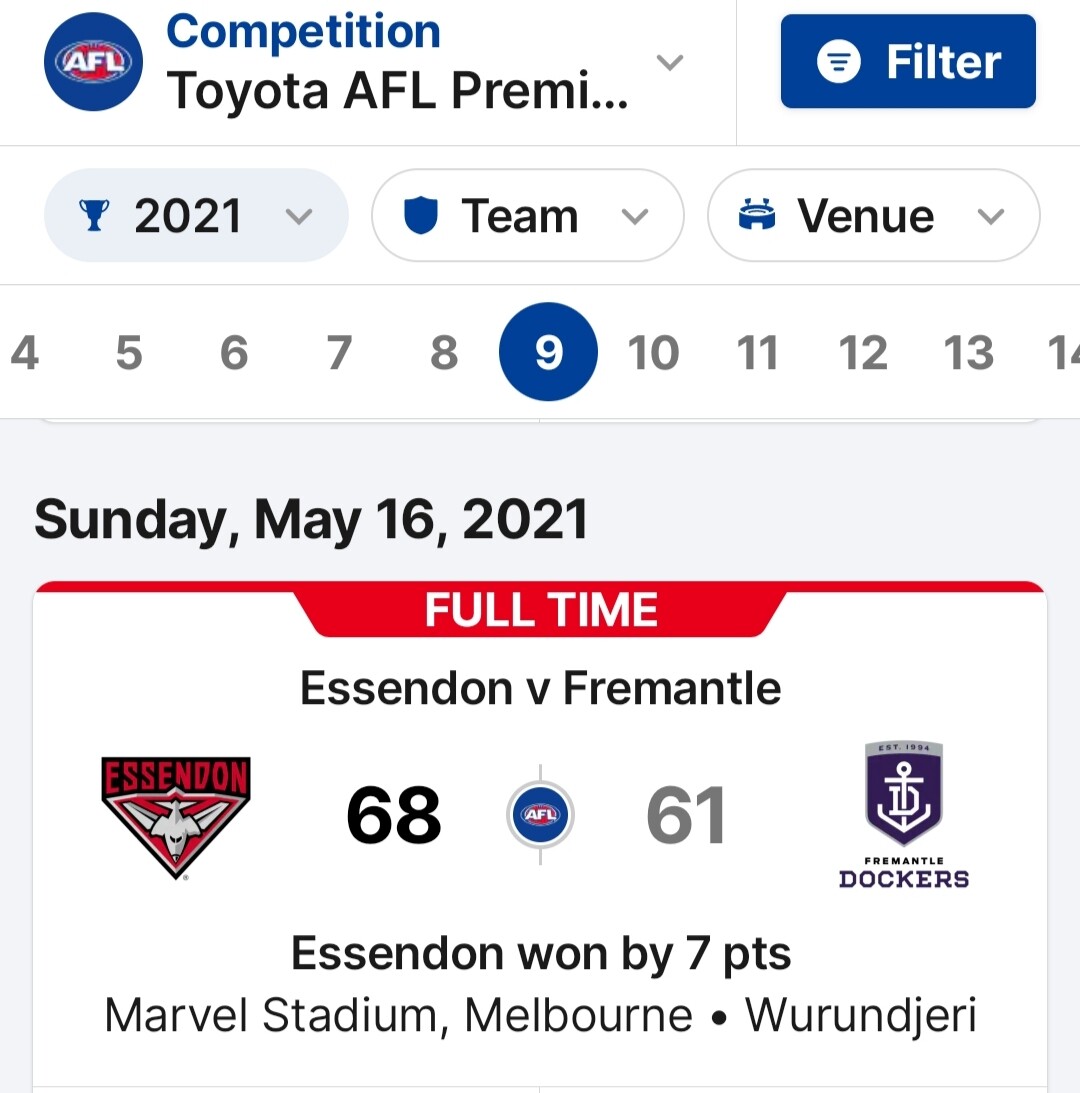The width and height of the screenshot is (1080, 1093).
Task: Open the 2021 season dropdown
Action: pos(196,216)
